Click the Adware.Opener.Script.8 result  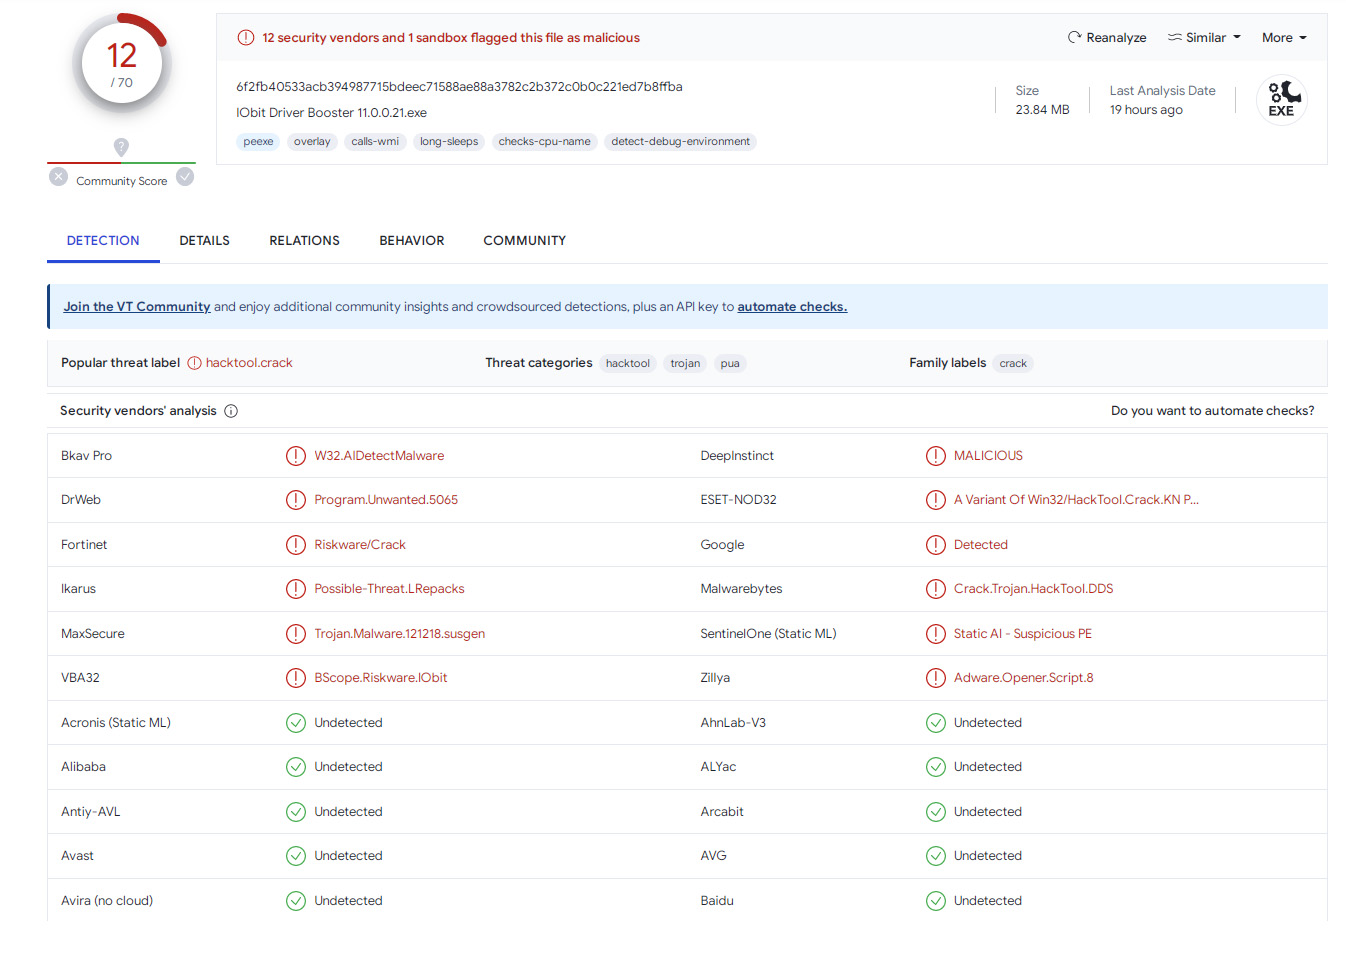(1024, 678)
